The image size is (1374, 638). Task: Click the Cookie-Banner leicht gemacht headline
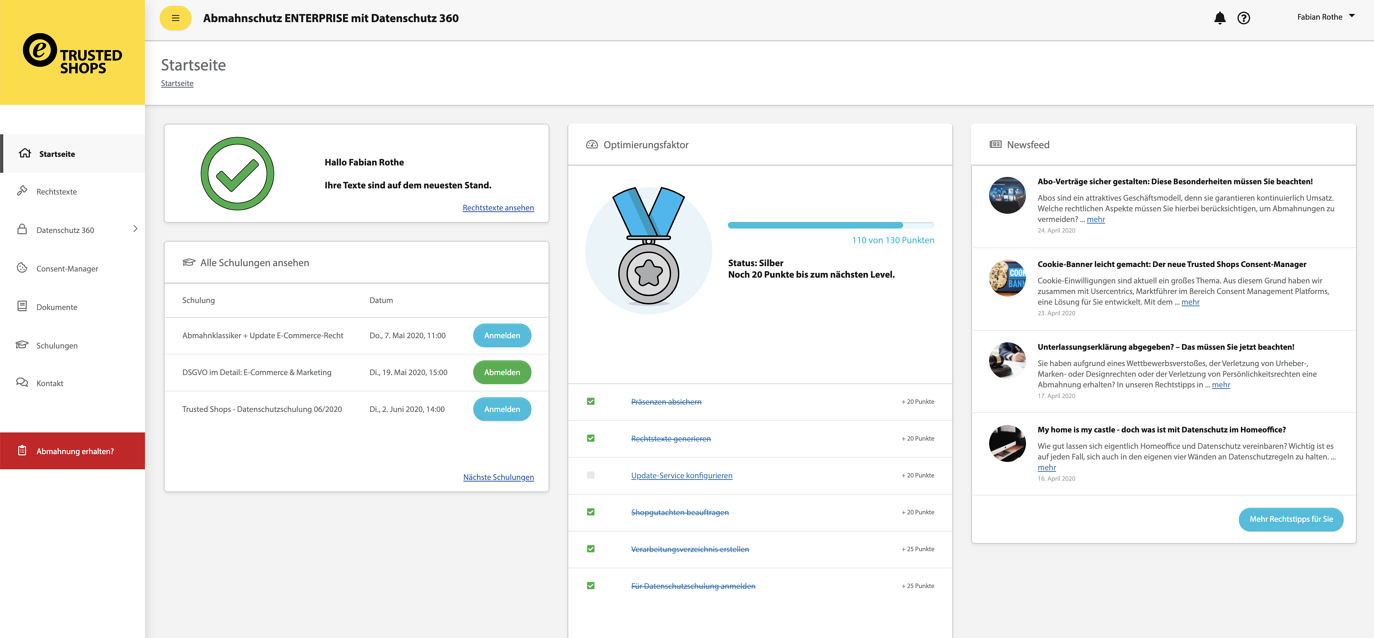(1172, 264)
